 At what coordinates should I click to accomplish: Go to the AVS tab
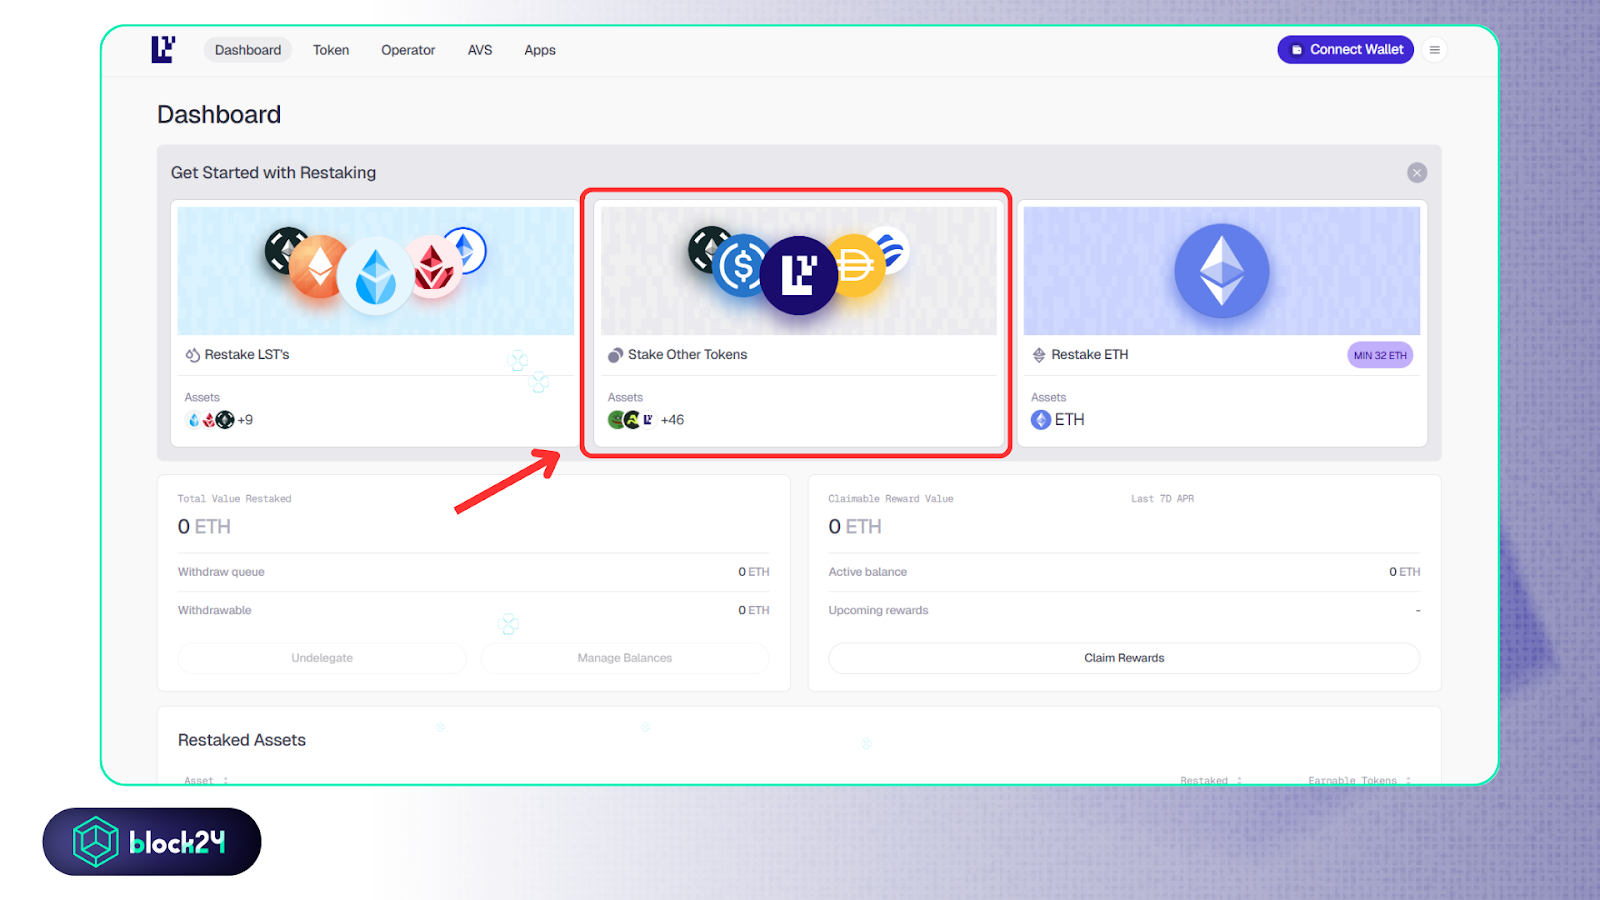coord(480,50)
